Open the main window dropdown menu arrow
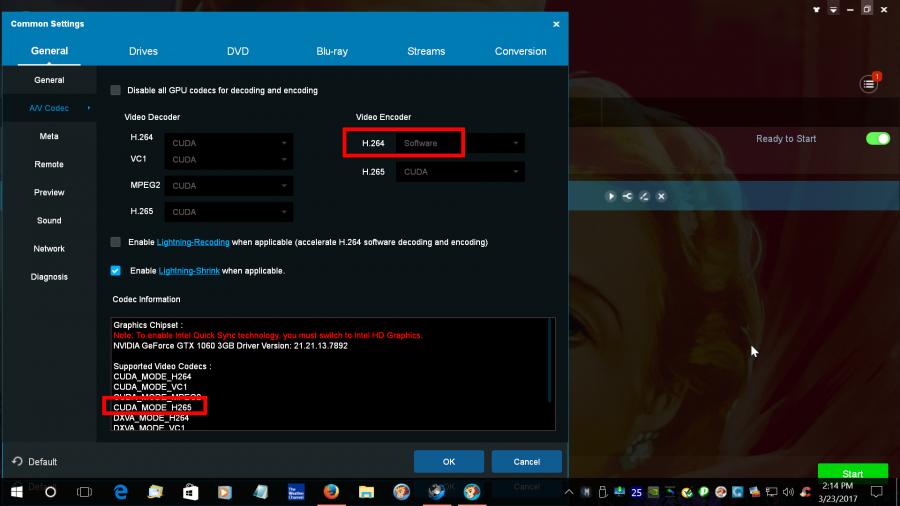 (833, 10)
